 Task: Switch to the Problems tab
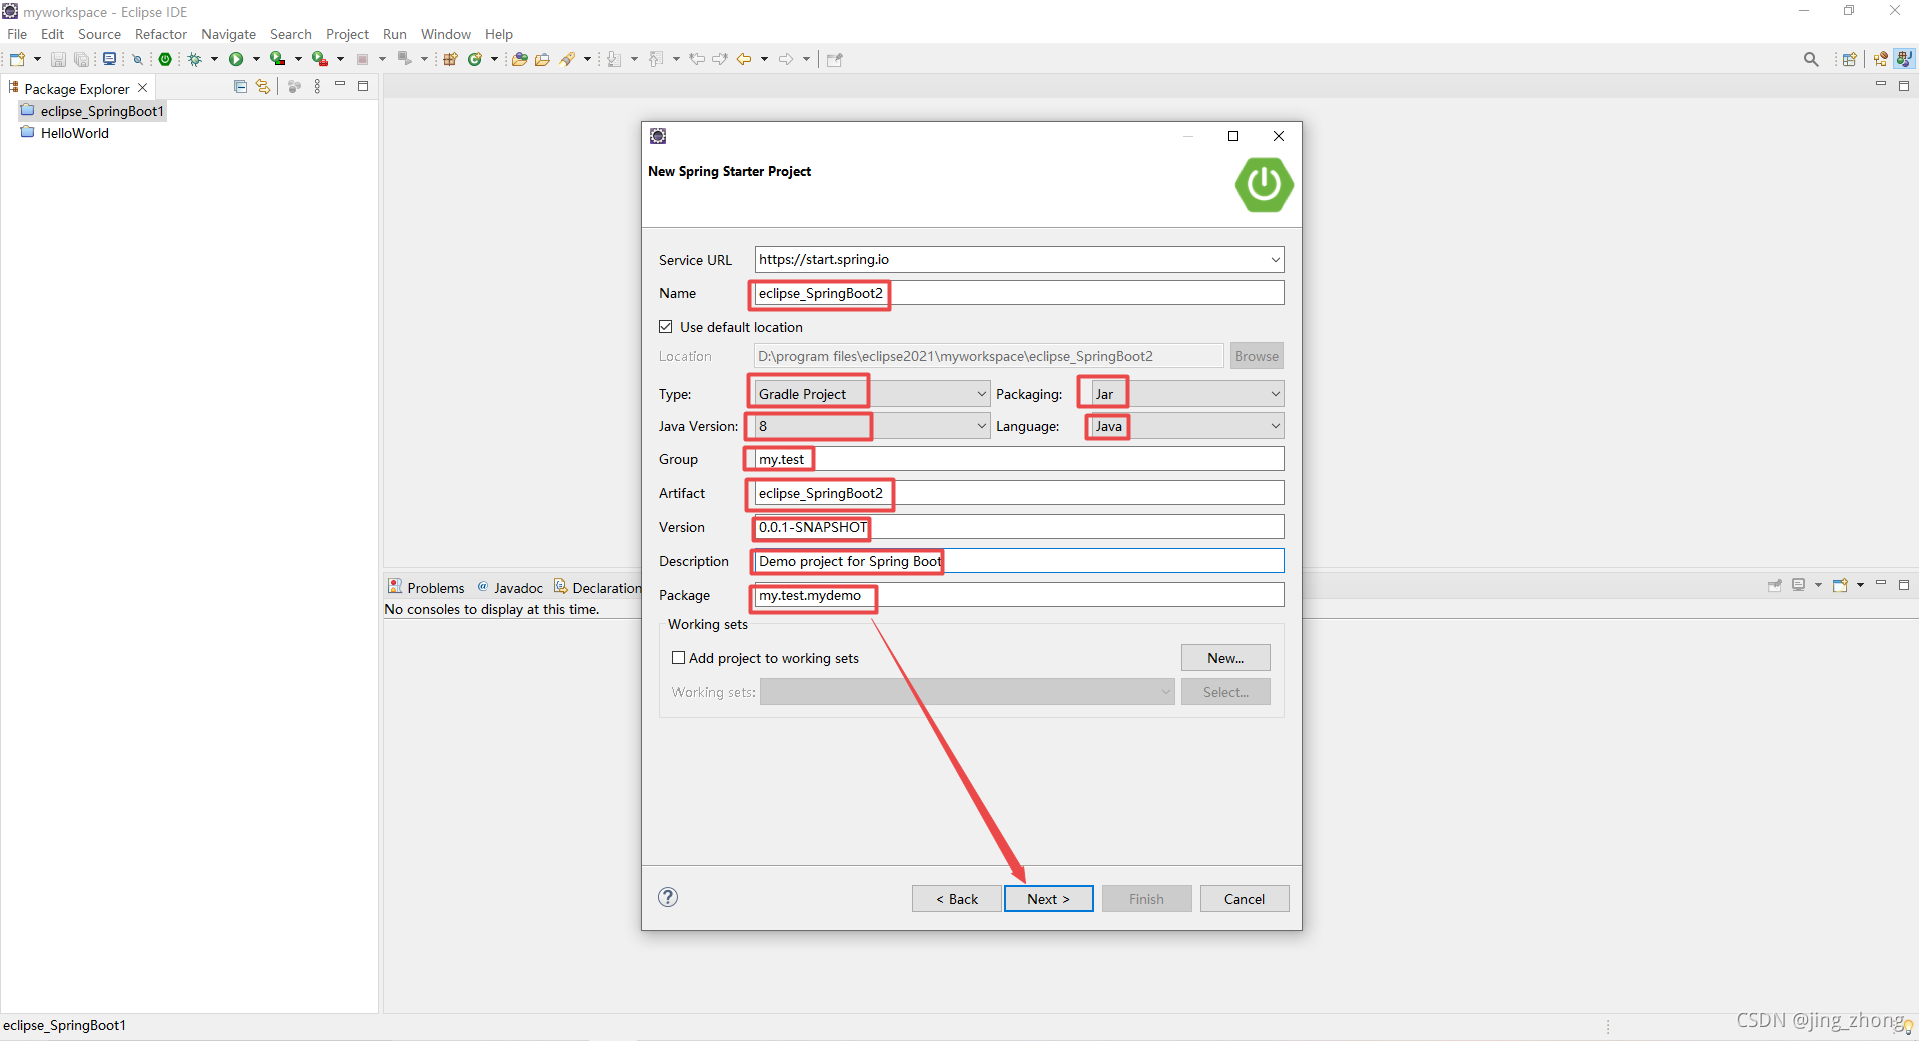tap(426, 587)
